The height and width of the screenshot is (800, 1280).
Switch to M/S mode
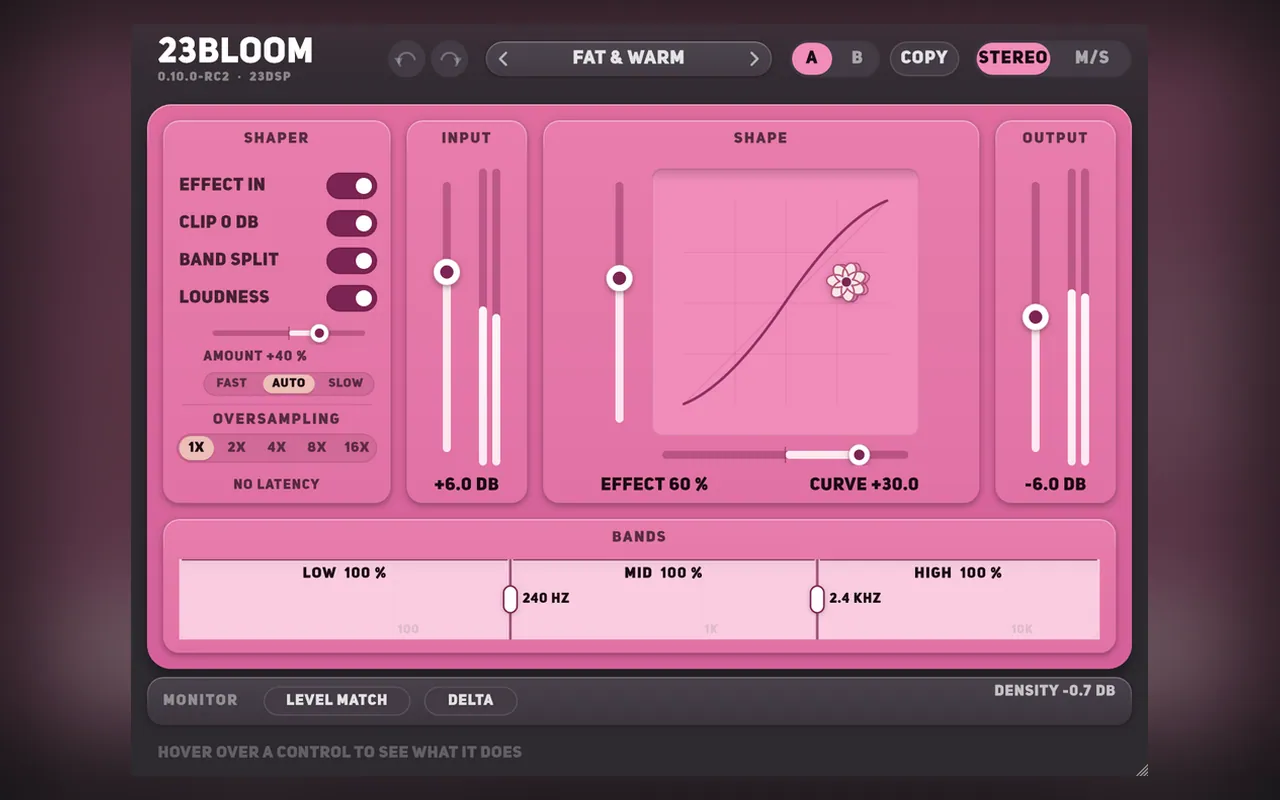[x=1092, y=58]
